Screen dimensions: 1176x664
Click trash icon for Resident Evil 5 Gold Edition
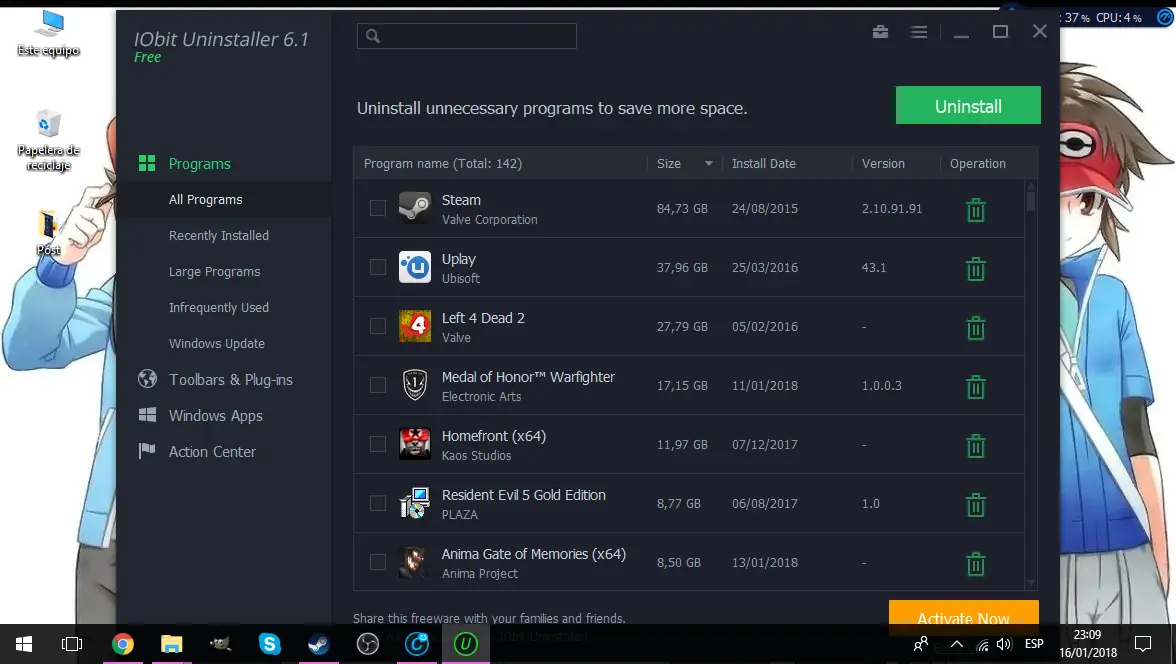click(x=976, y=505)
